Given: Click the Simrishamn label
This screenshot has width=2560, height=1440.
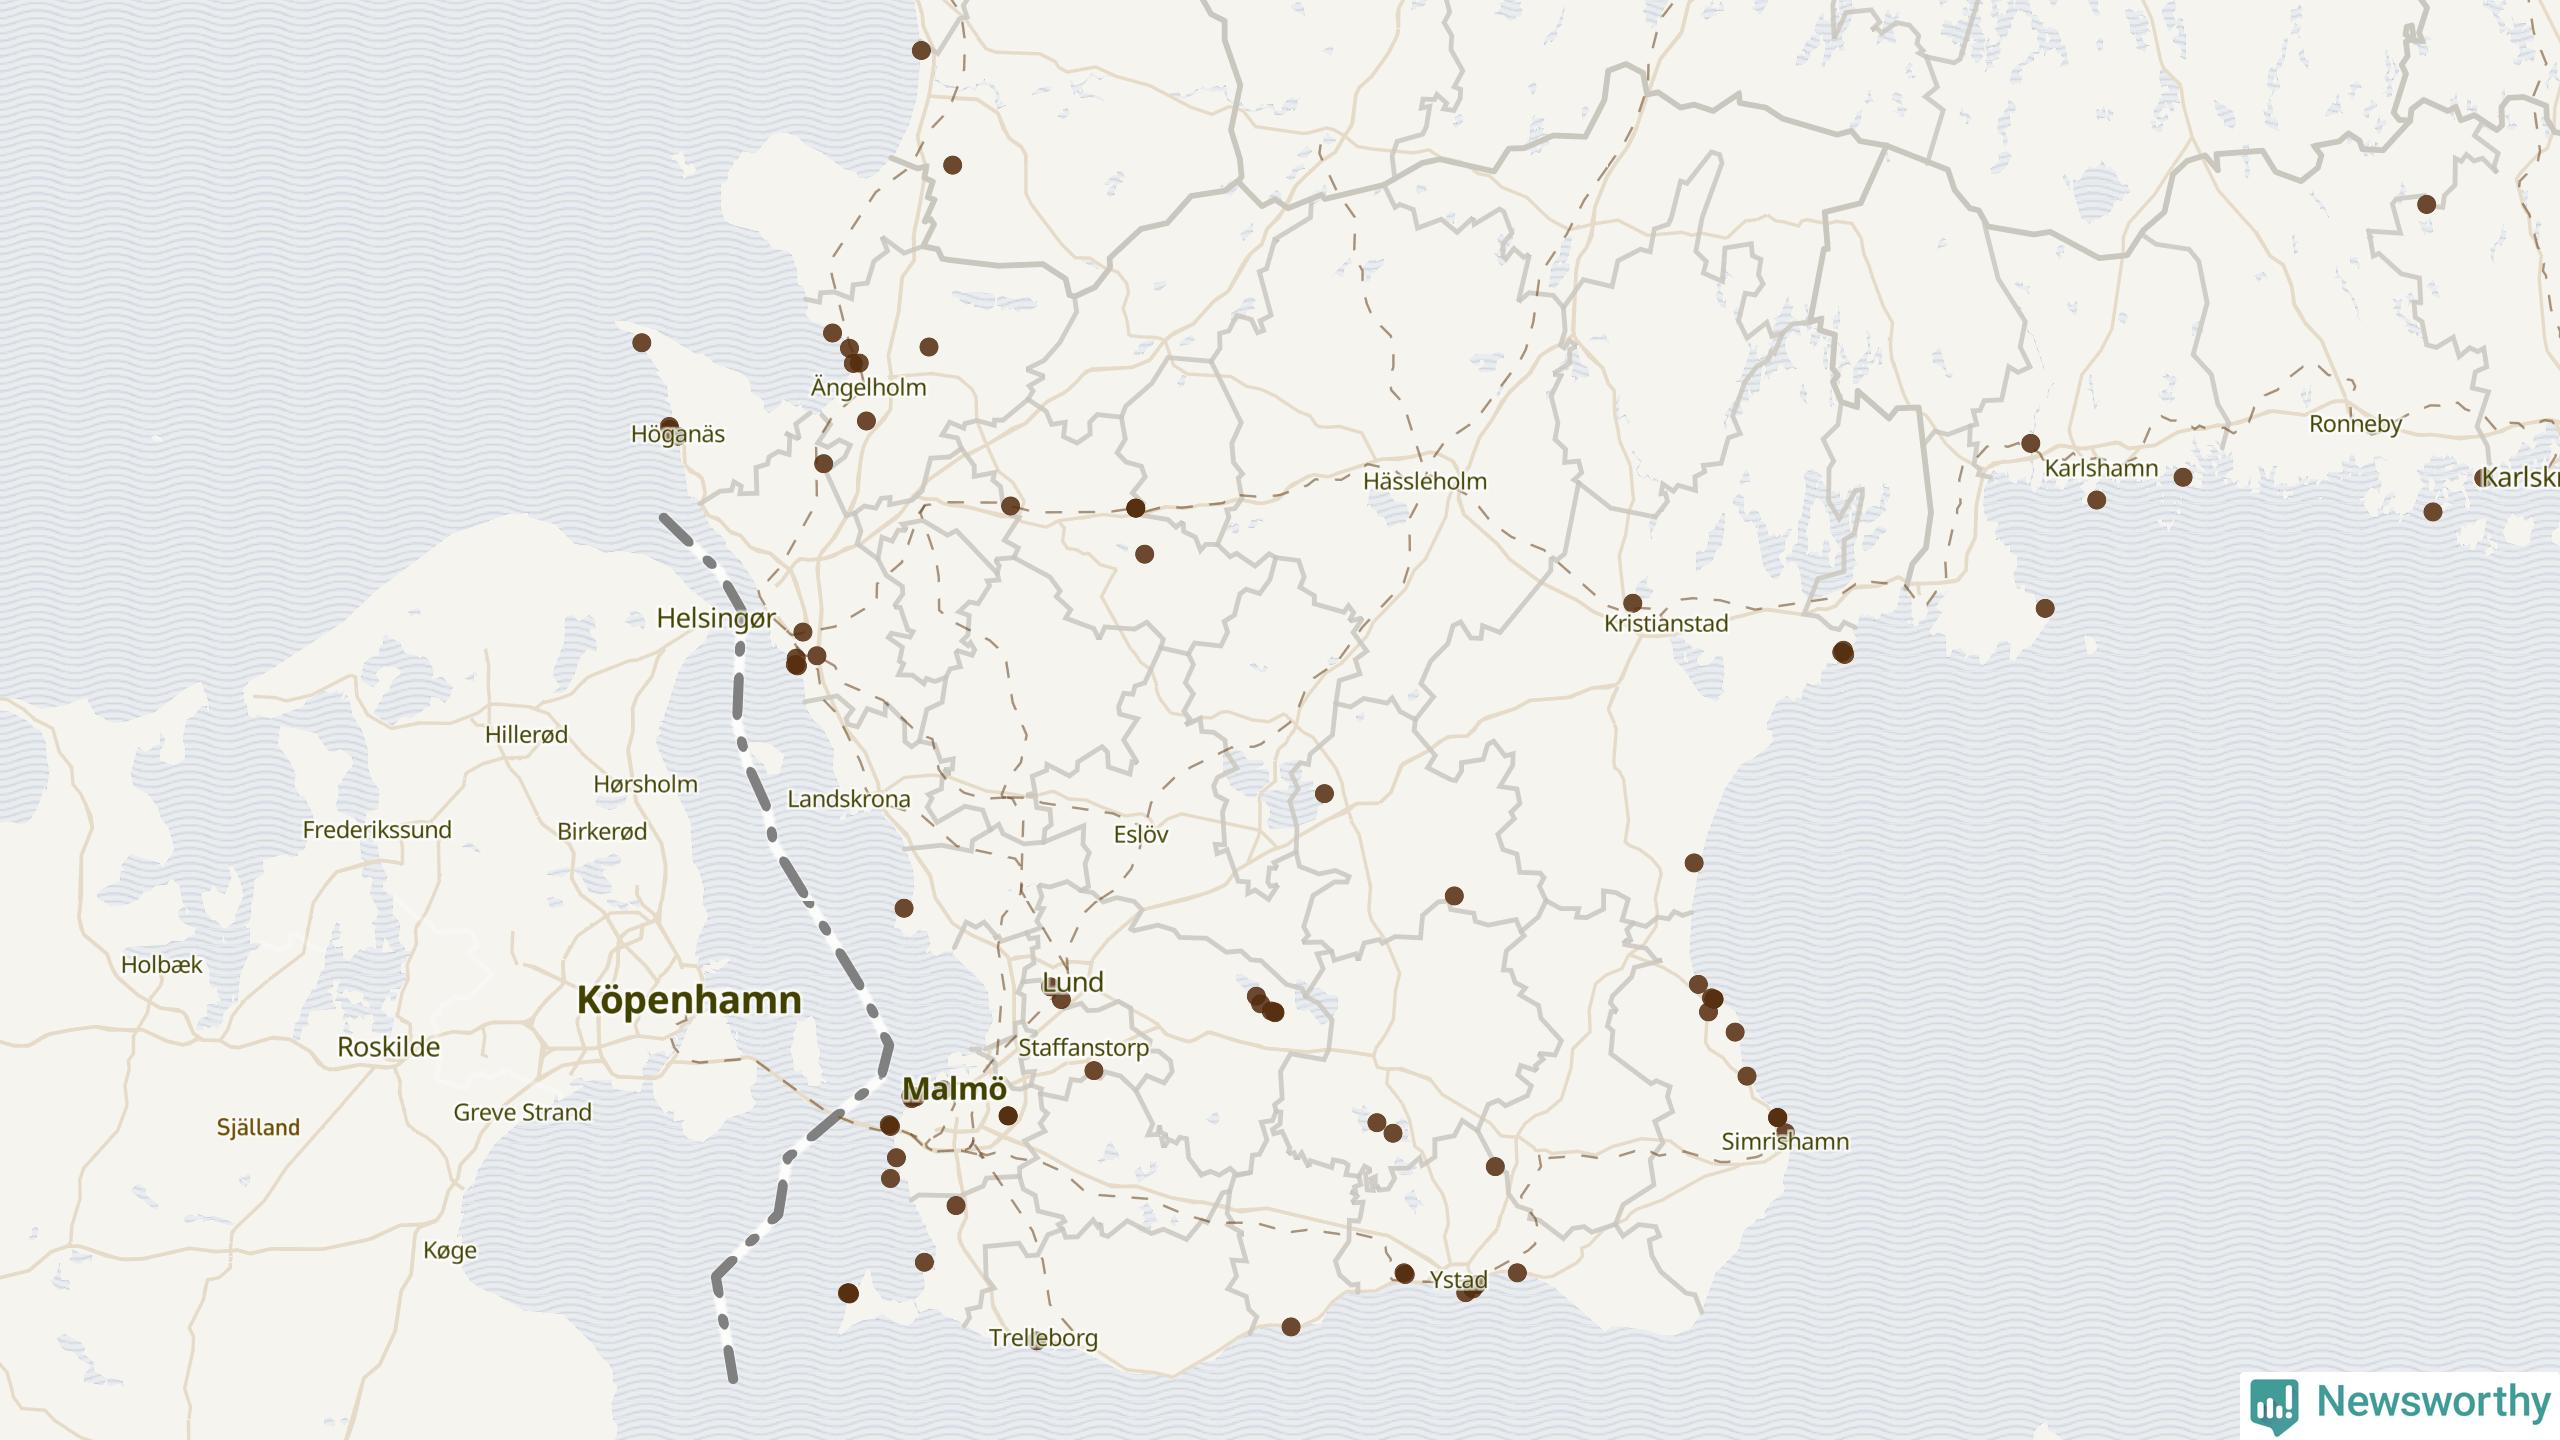Looking at the screenshot, I should coord(1785,1141).
